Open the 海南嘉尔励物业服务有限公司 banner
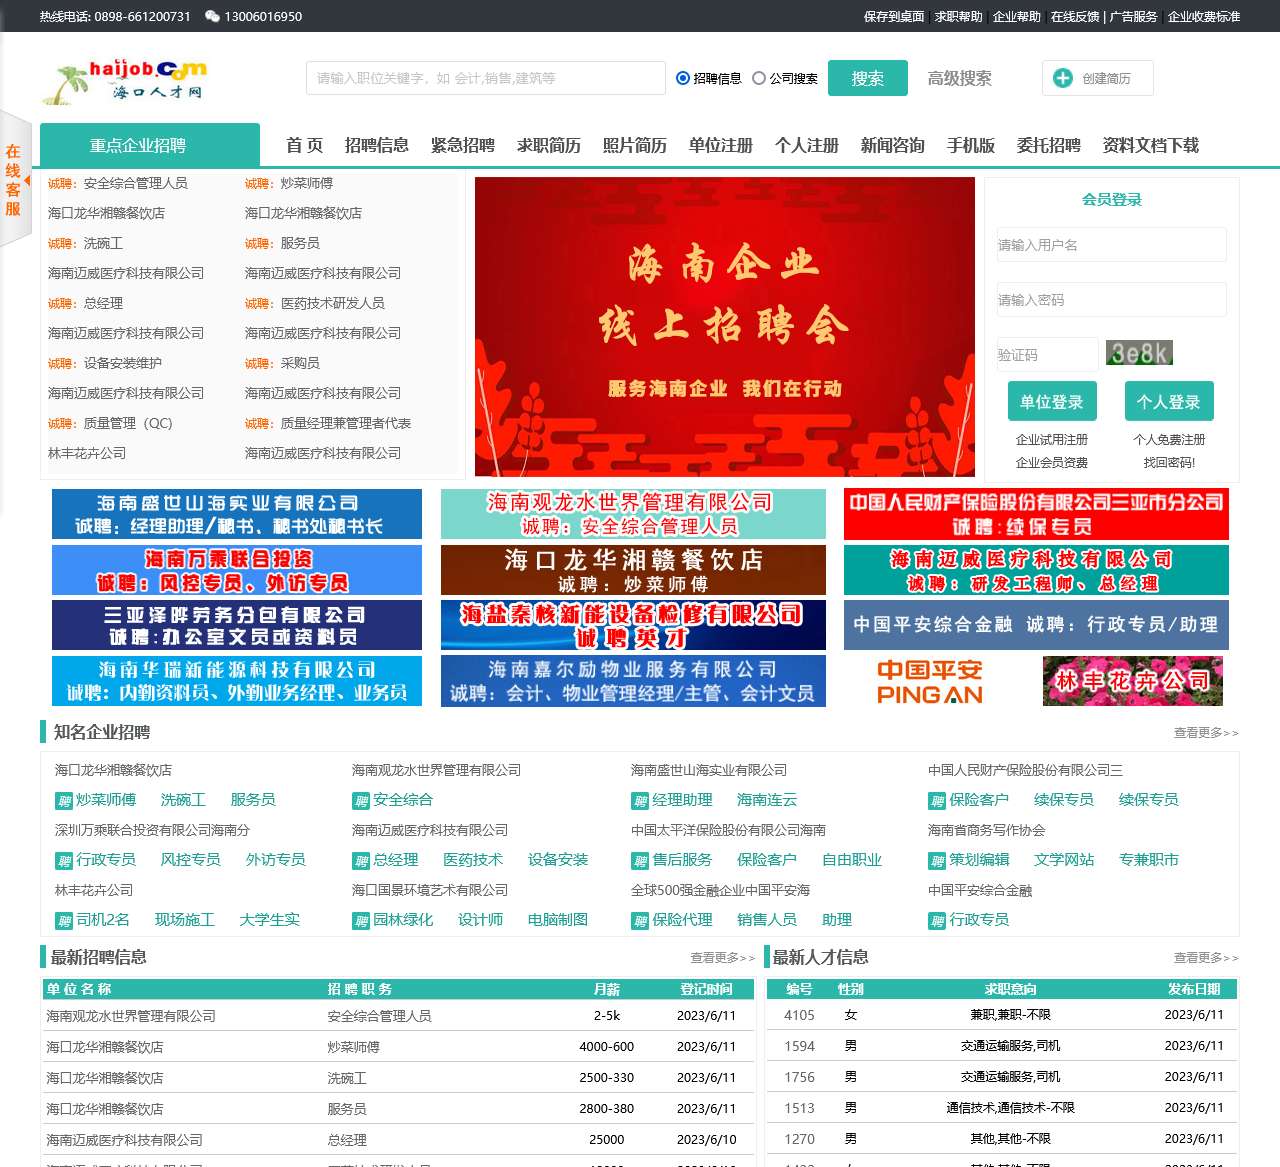 (633, 682)
